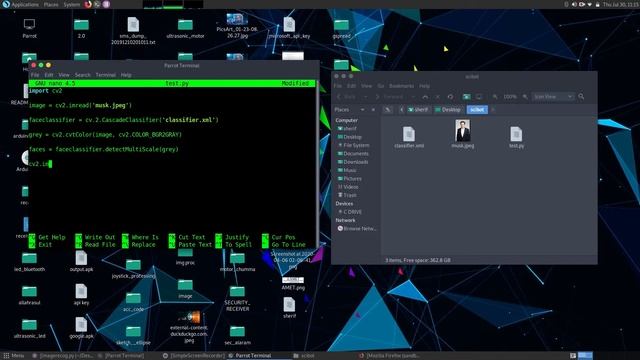Click the scibot breadcrumb in path bar
Image resolution: width=640 pixels, height=360 pixels.
point(477,110)
